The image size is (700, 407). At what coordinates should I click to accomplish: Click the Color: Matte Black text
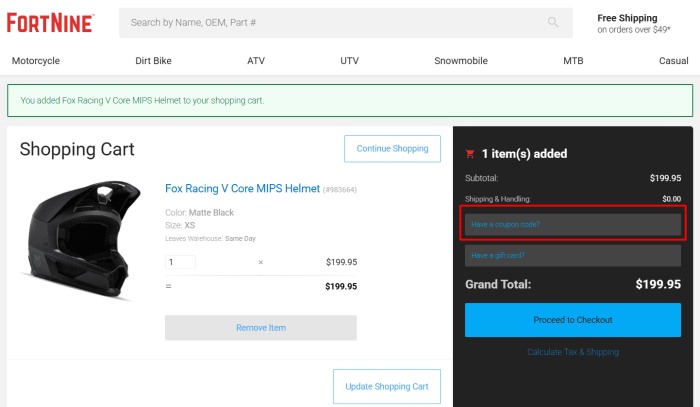pos(200,212)
